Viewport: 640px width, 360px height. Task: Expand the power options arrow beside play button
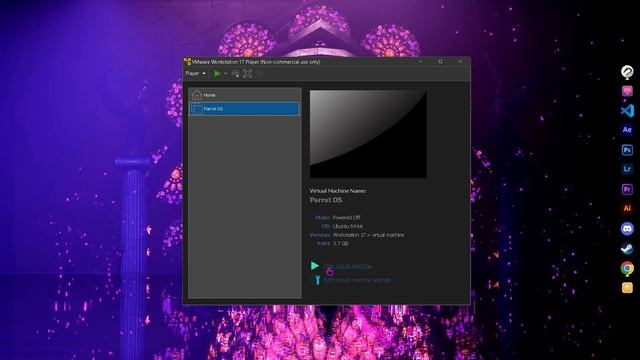225,74
